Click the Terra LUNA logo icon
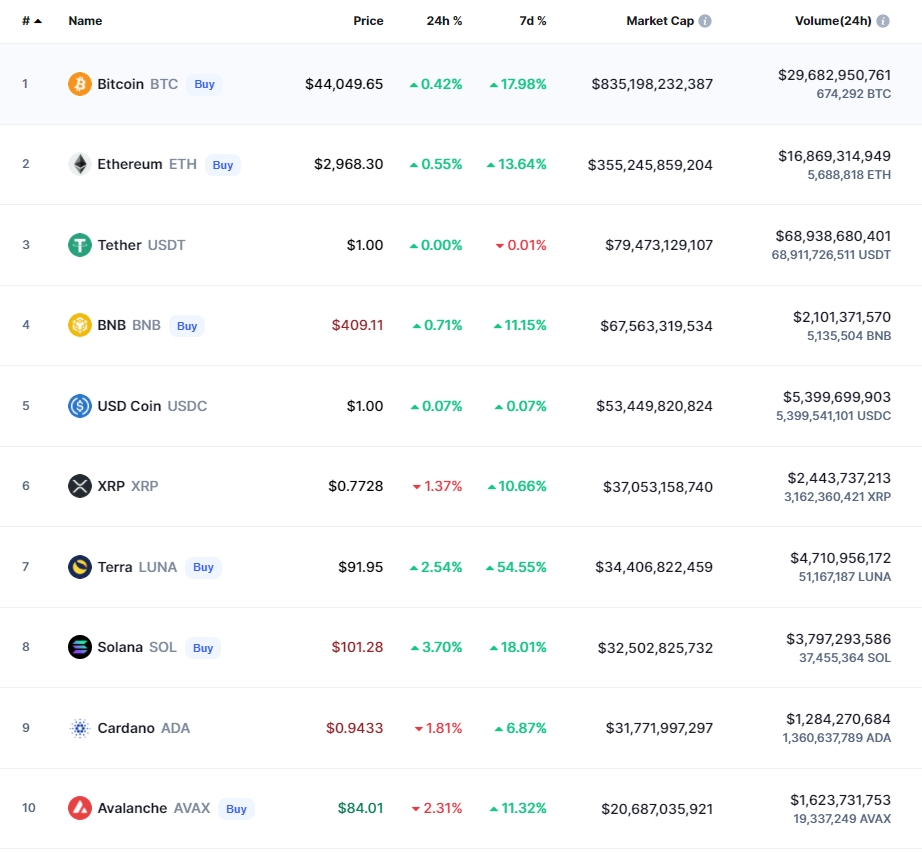Image resolution: width=922 pixels, height=852 pixels. click(x=80, y=567)
